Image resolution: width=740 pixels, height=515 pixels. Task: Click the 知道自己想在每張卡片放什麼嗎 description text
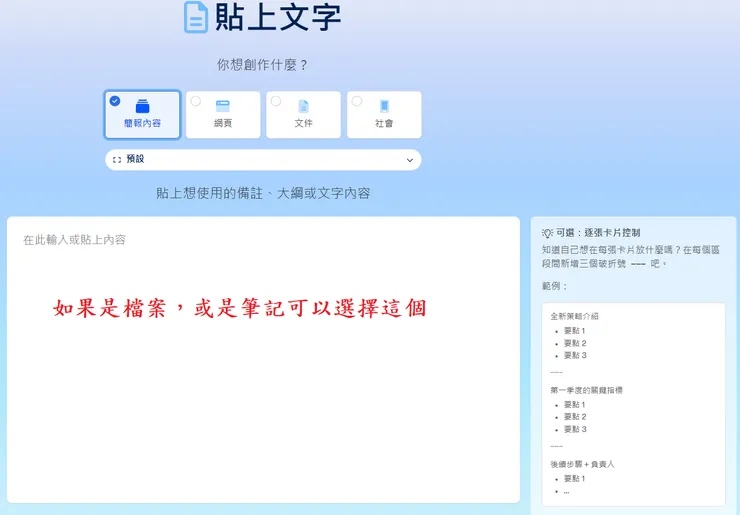[631, 256]
